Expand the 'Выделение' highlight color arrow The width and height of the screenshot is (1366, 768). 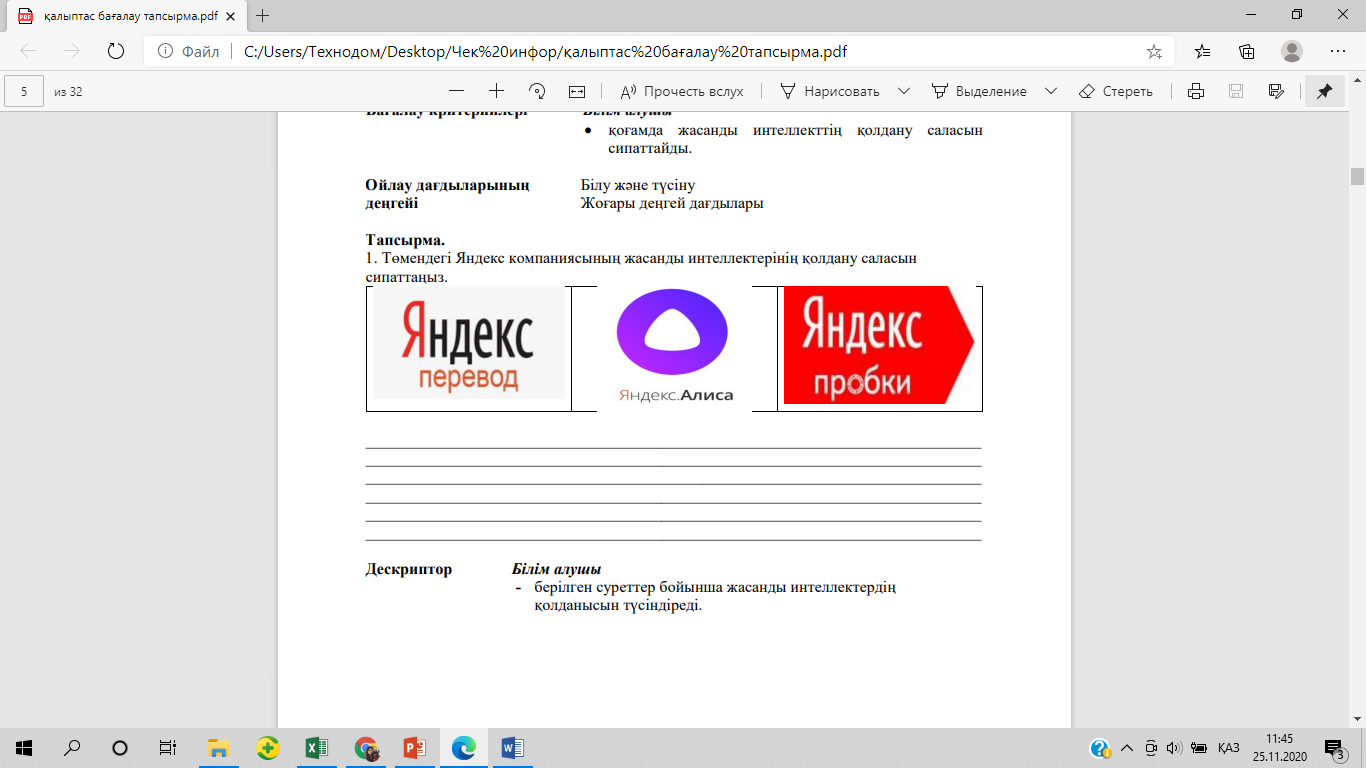(1050, 91)
